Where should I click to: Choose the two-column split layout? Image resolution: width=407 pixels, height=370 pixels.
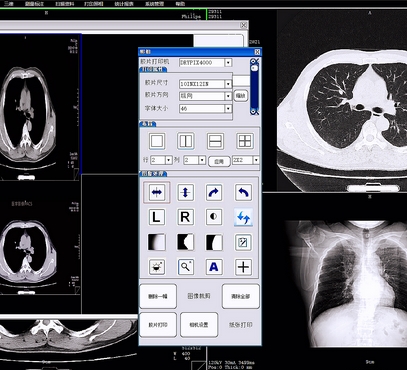[x=186, y=141]
